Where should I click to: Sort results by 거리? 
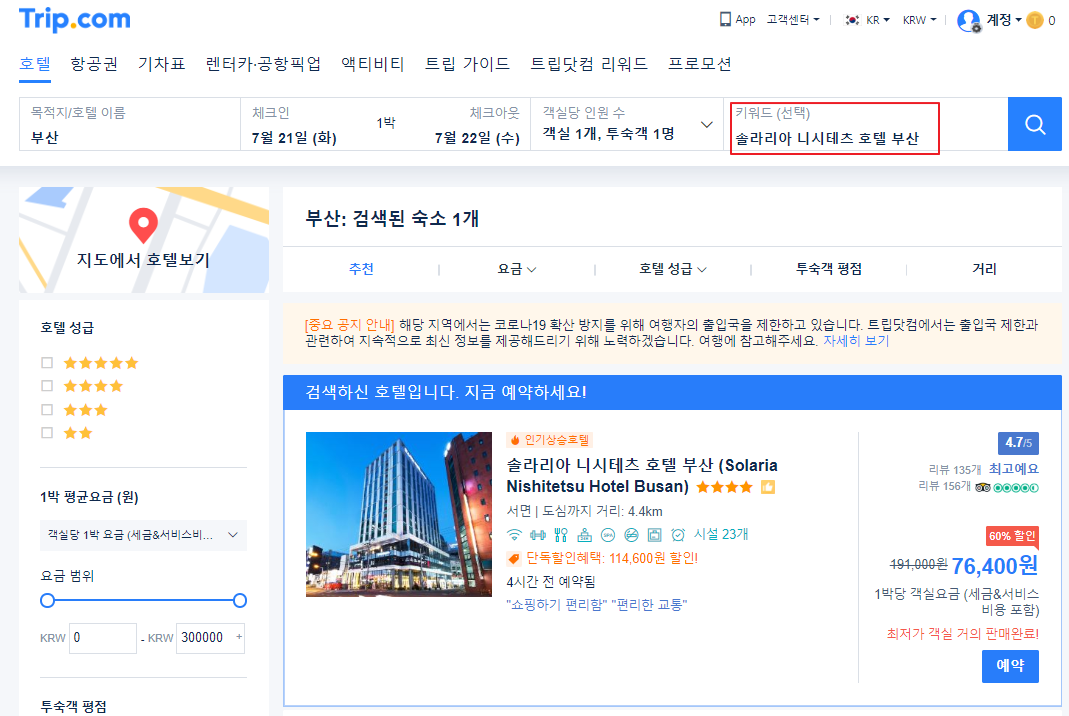click(984, 269)
